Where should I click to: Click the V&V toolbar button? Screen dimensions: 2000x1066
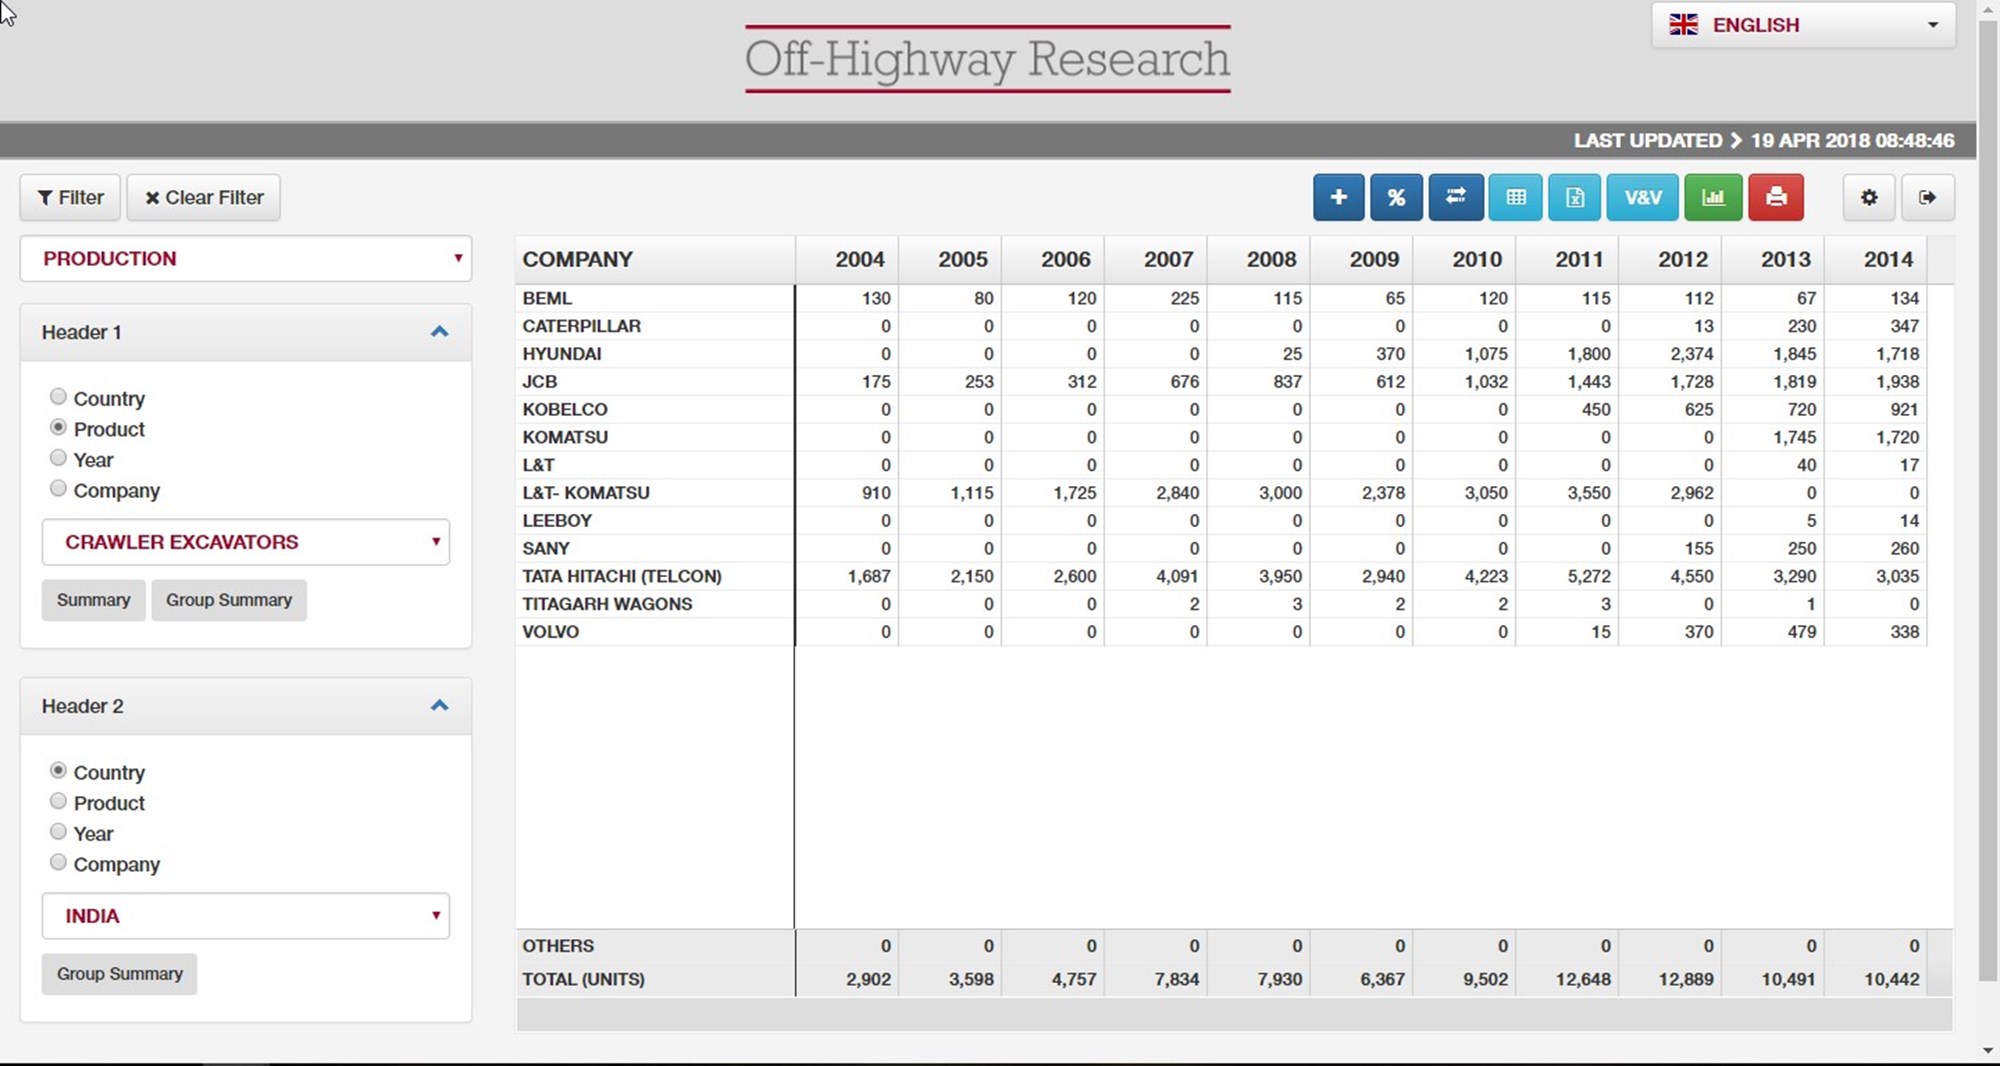(1643, 197)
